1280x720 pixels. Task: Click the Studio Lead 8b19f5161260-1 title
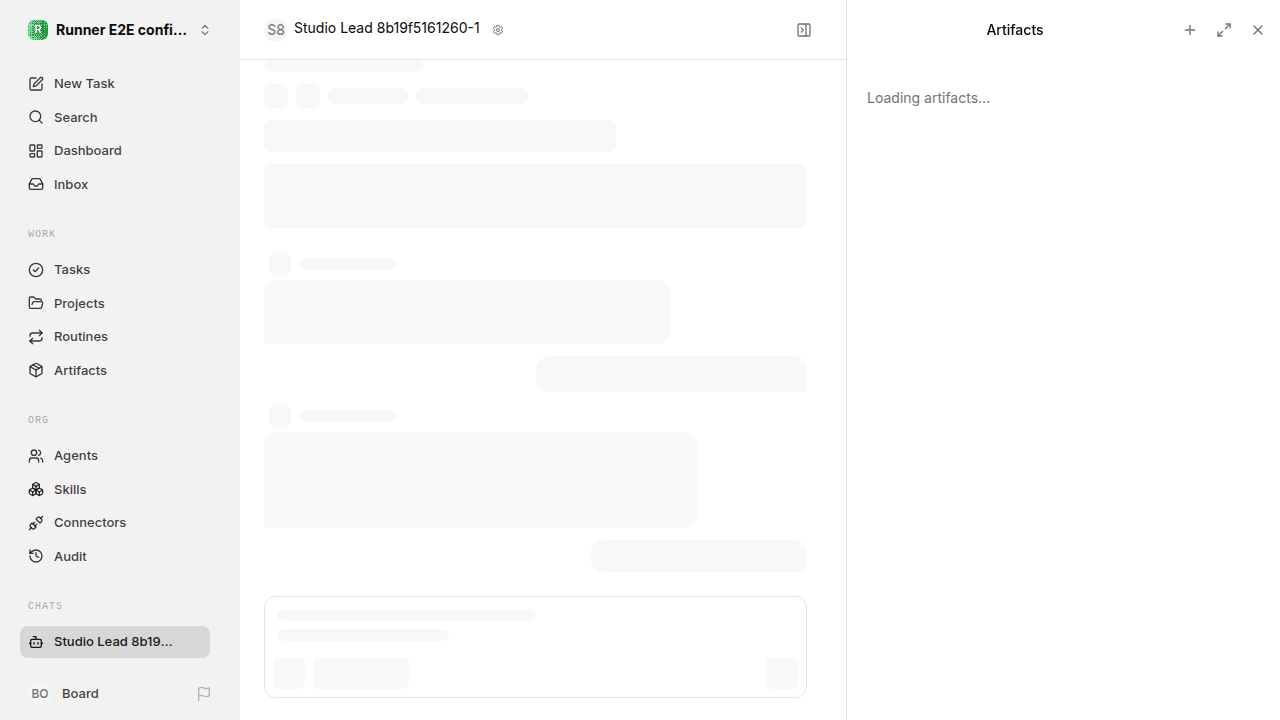387,28
